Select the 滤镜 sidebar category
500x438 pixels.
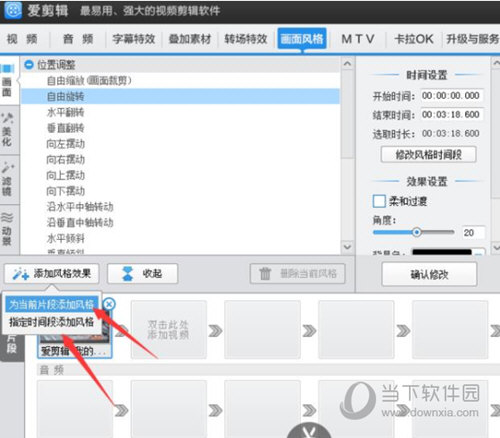click(8, 180)
